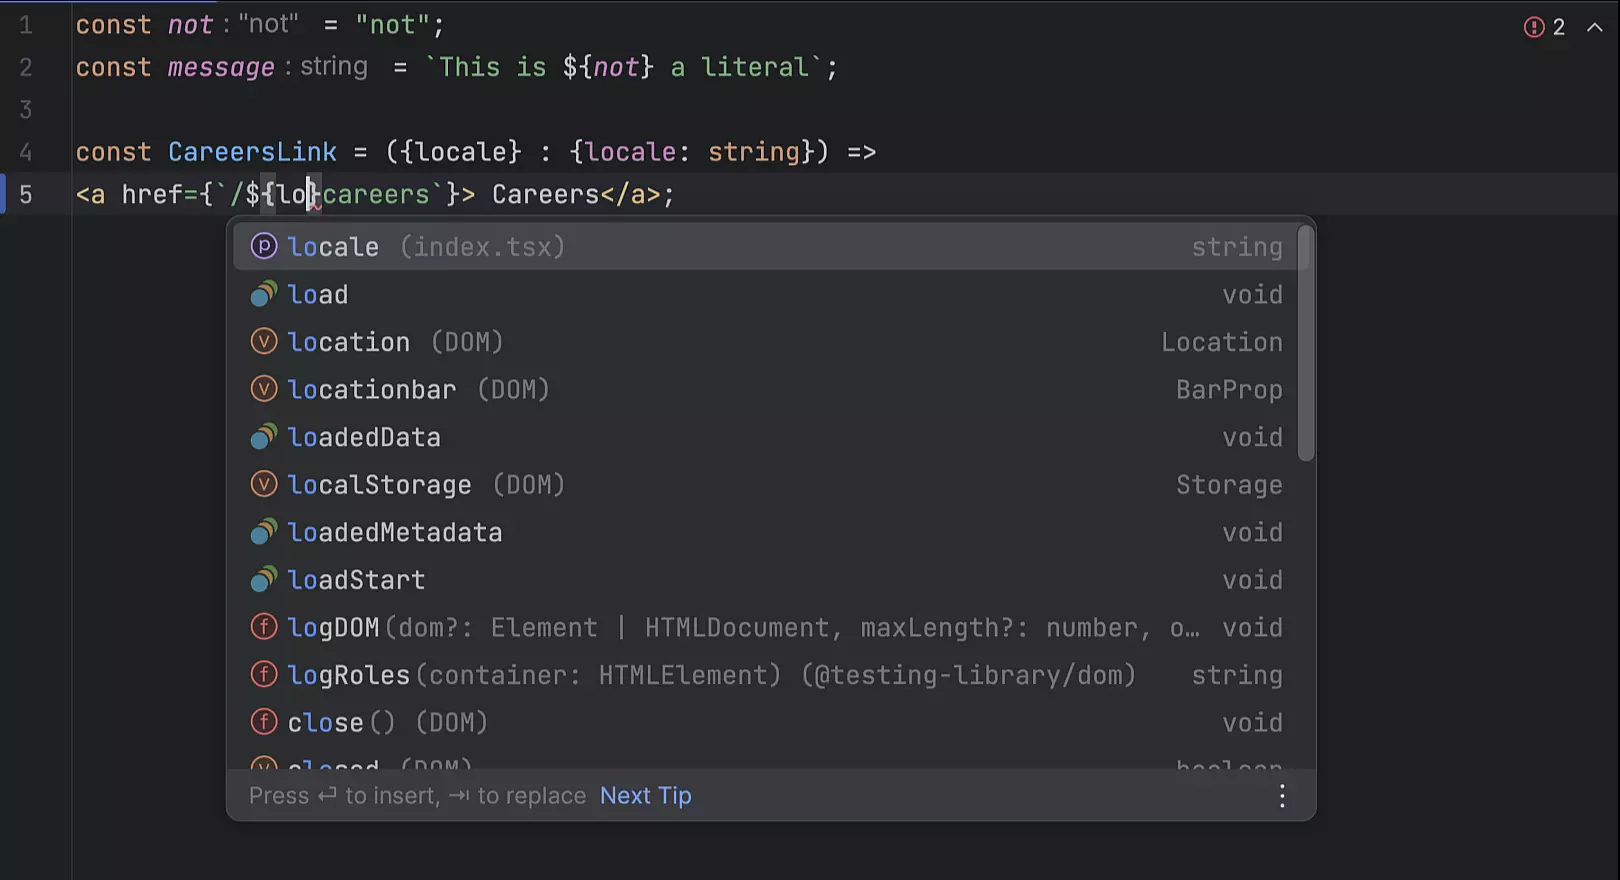Click the variable icon next to 'localStorage'
This screenshot has width=1620, height=880.
pyautogui.click(x=263, y=485)
